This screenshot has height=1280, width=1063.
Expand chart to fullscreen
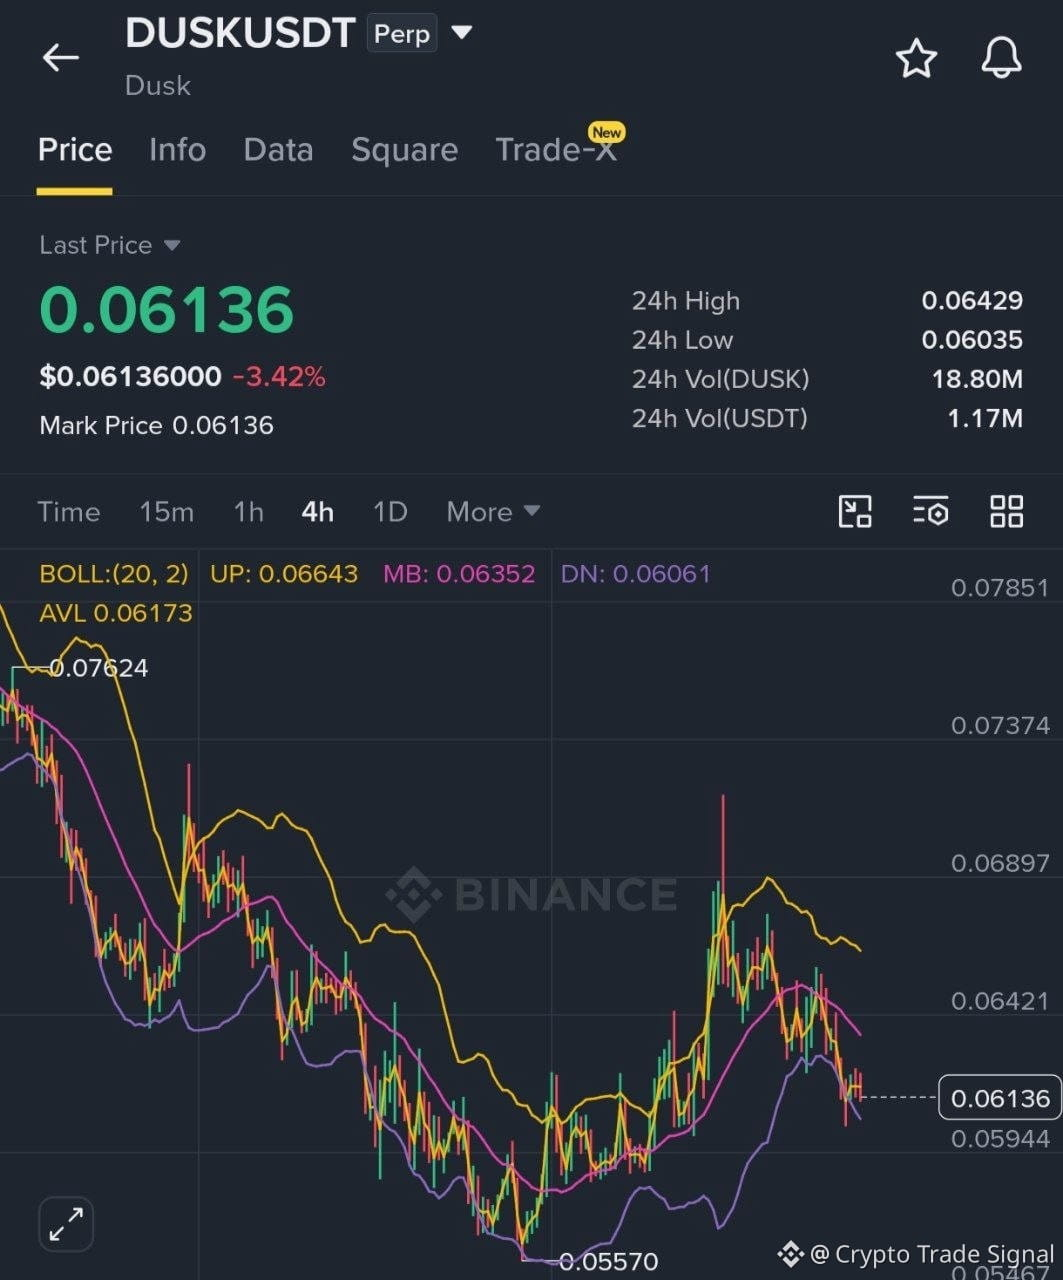(66, 1224)
